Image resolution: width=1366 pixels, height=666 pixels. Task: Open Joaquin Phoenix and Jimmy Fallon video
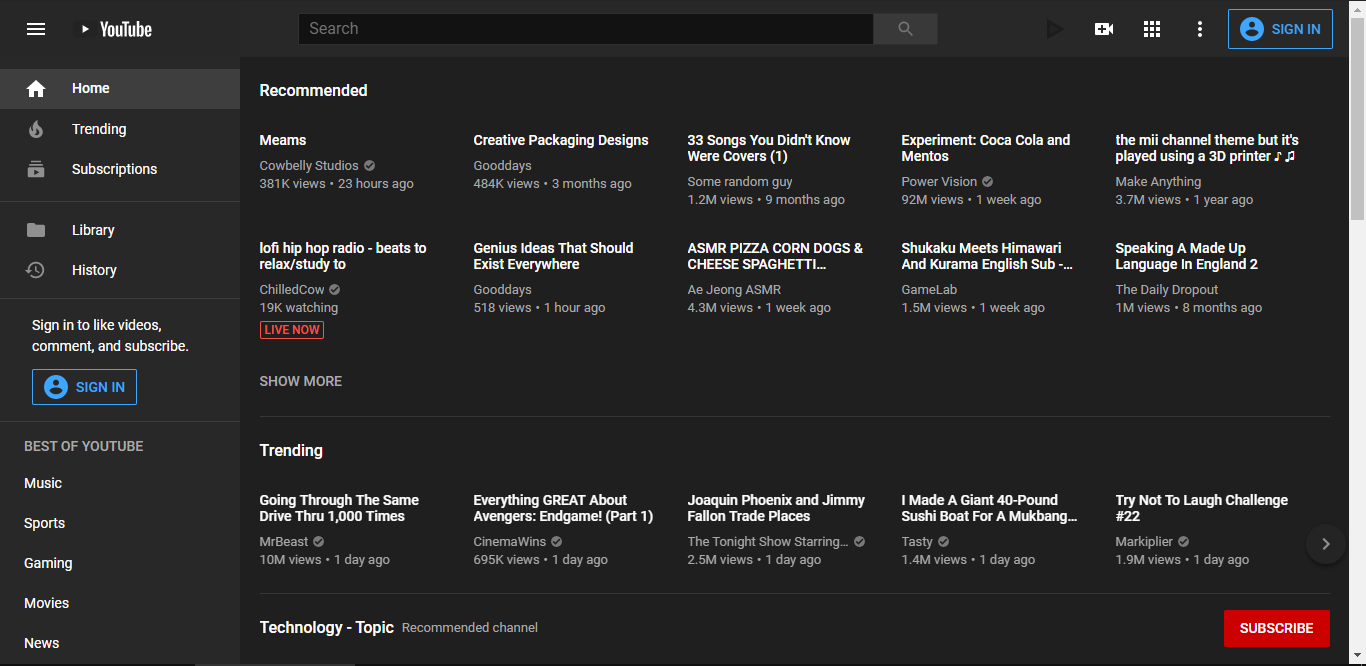776,508
